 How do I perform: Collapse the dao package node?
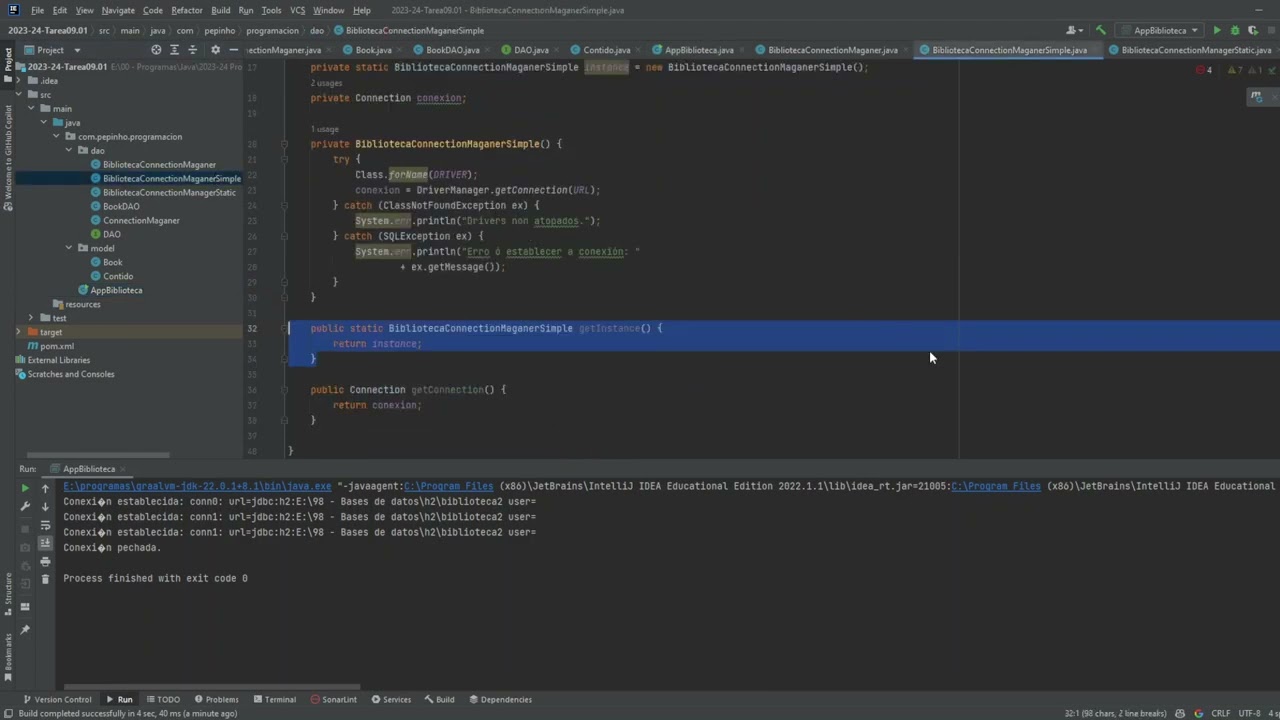click(x=69, y=151)
